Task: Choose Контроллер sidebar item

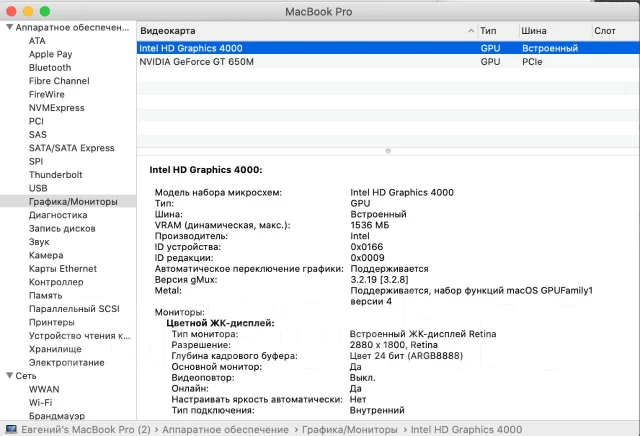Action: click(56, 282)
